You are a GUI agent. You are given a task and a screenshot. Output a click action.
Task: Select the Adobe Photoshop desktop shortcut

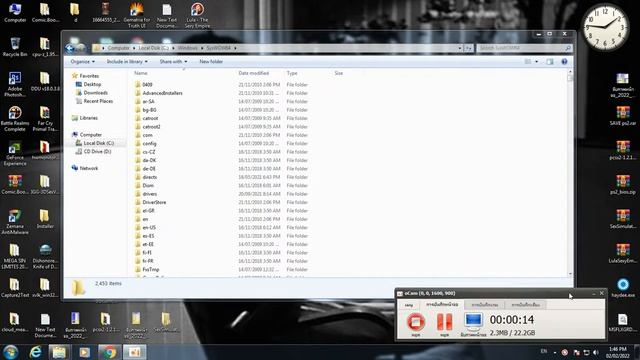click(x=15, y=84)
